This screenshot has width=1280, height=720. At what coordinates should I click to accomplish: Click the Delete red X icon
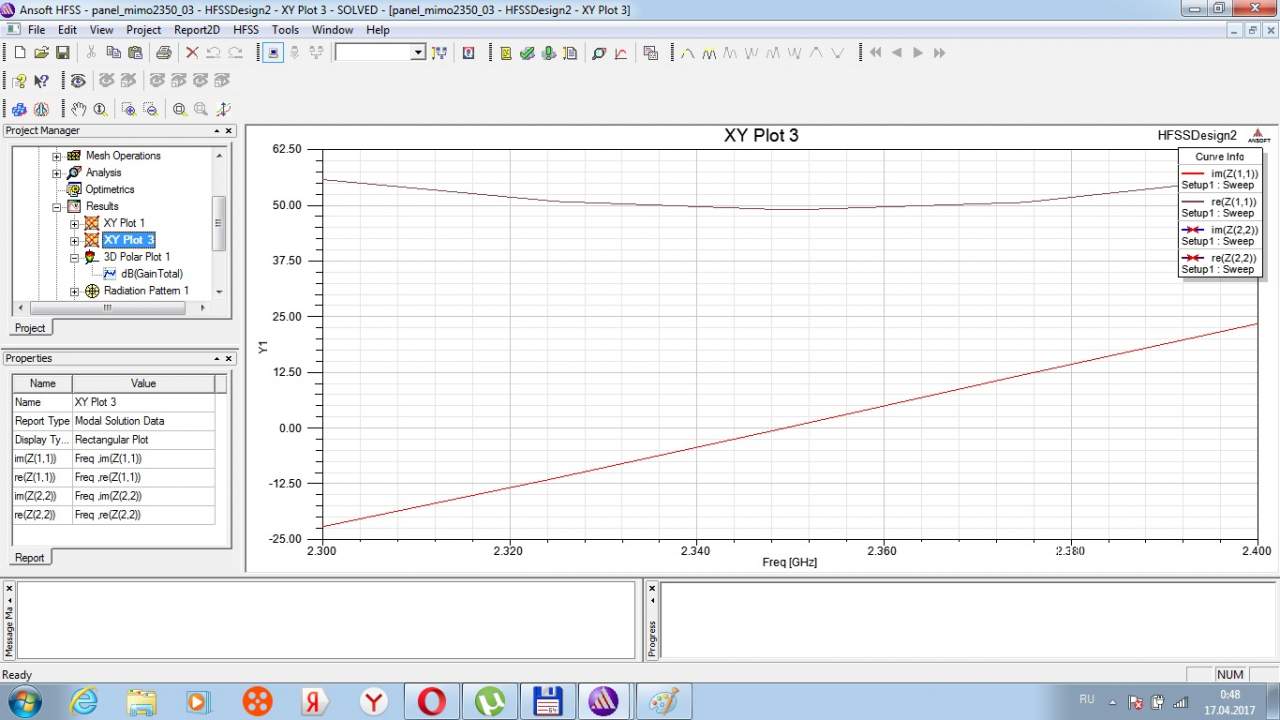click(x=192, y=53)
